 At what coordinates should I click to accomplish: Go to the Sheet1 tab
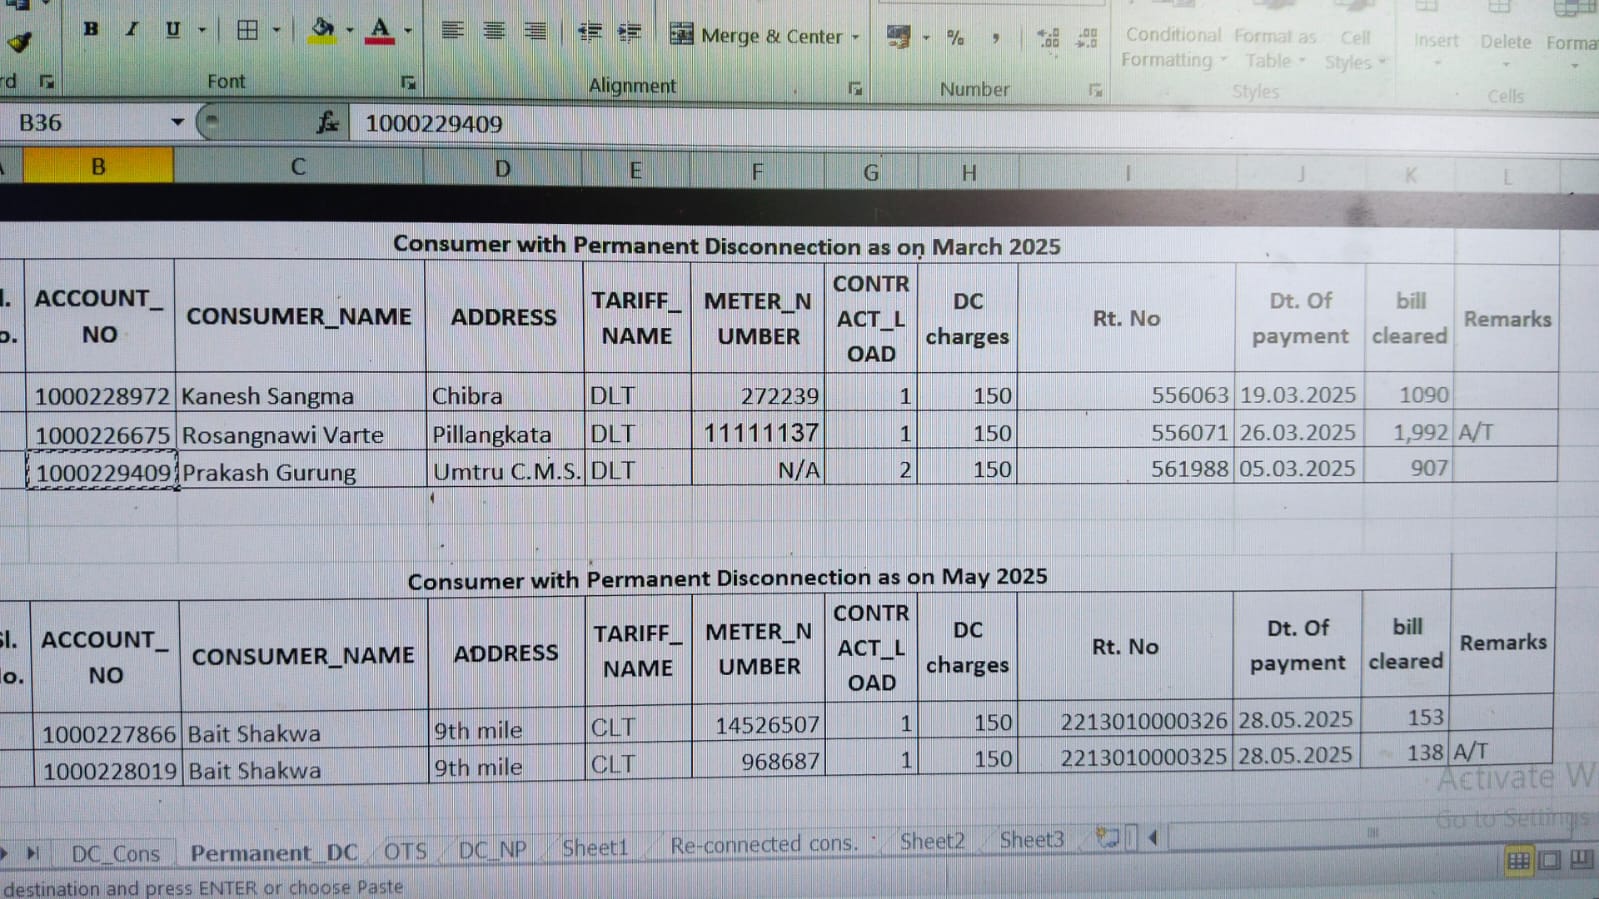pyautogui.click(x=595, y=849)
